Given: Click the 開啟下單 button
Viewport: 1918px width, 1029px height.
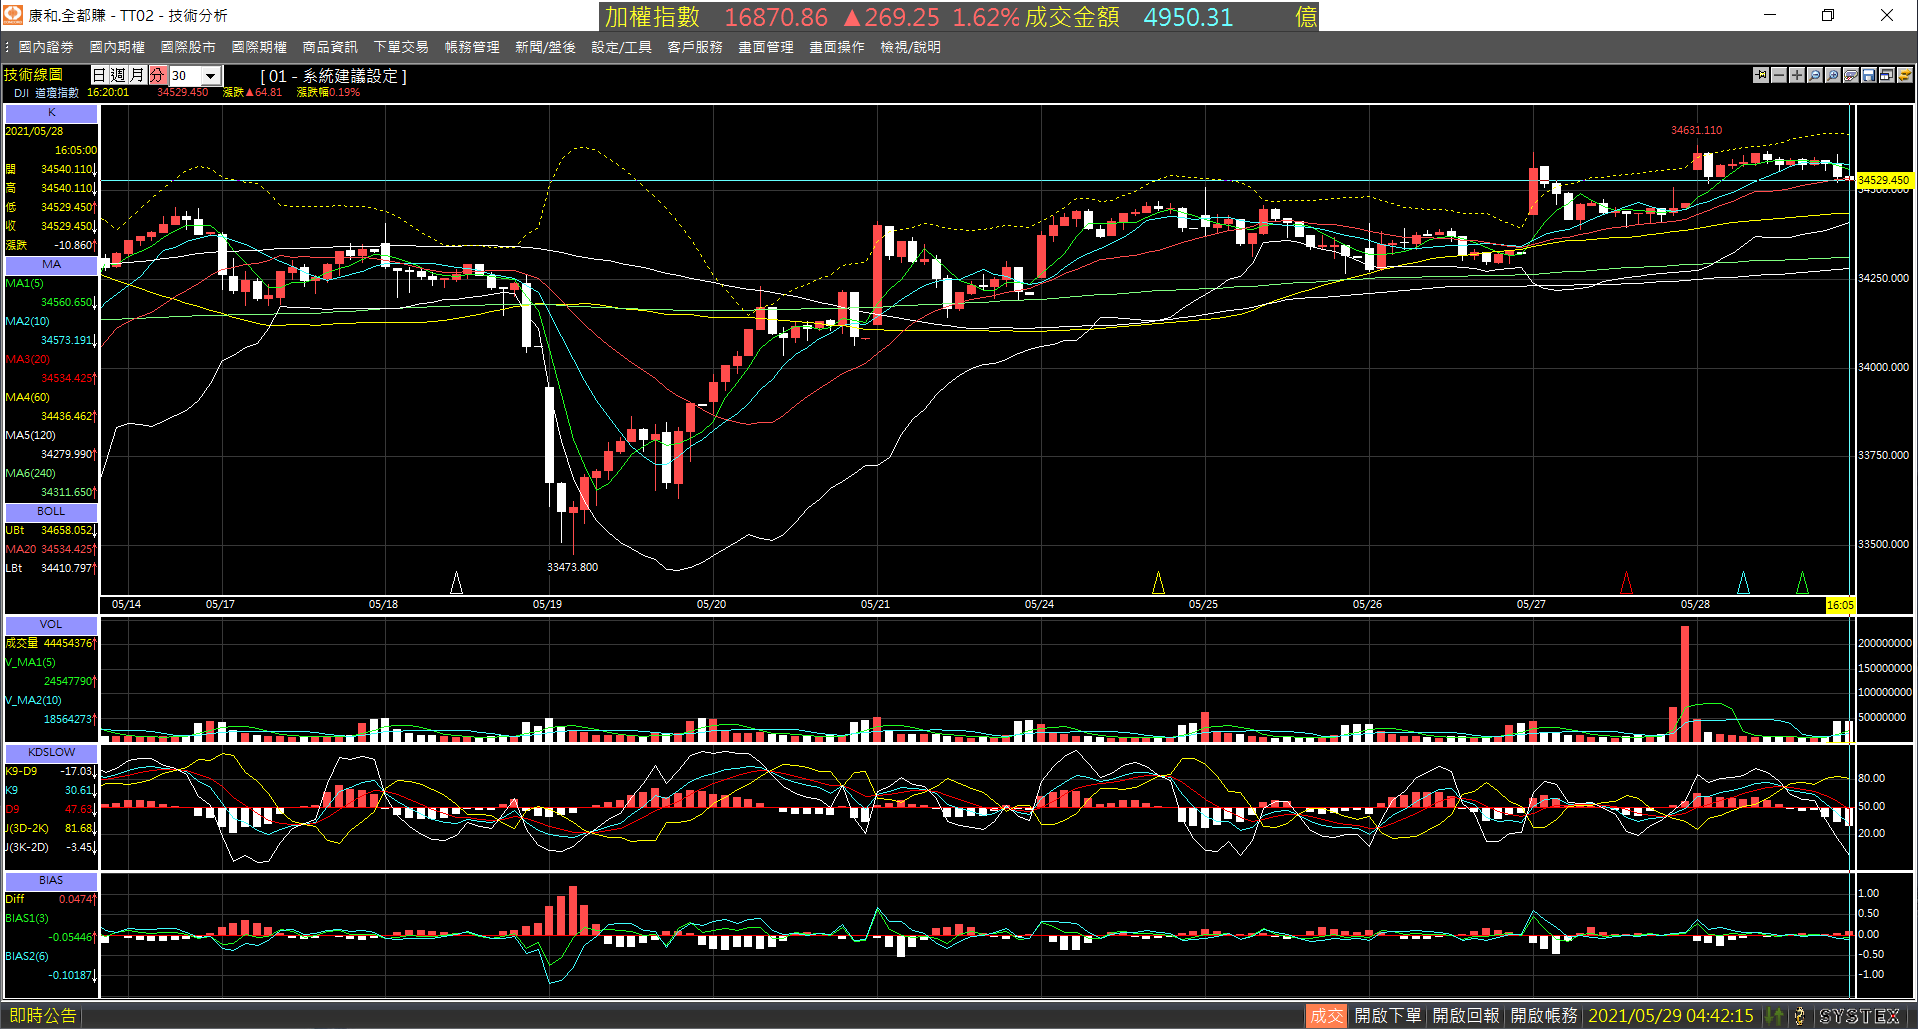Looking at the screenshot, I should click(x=1388, y=1016).
